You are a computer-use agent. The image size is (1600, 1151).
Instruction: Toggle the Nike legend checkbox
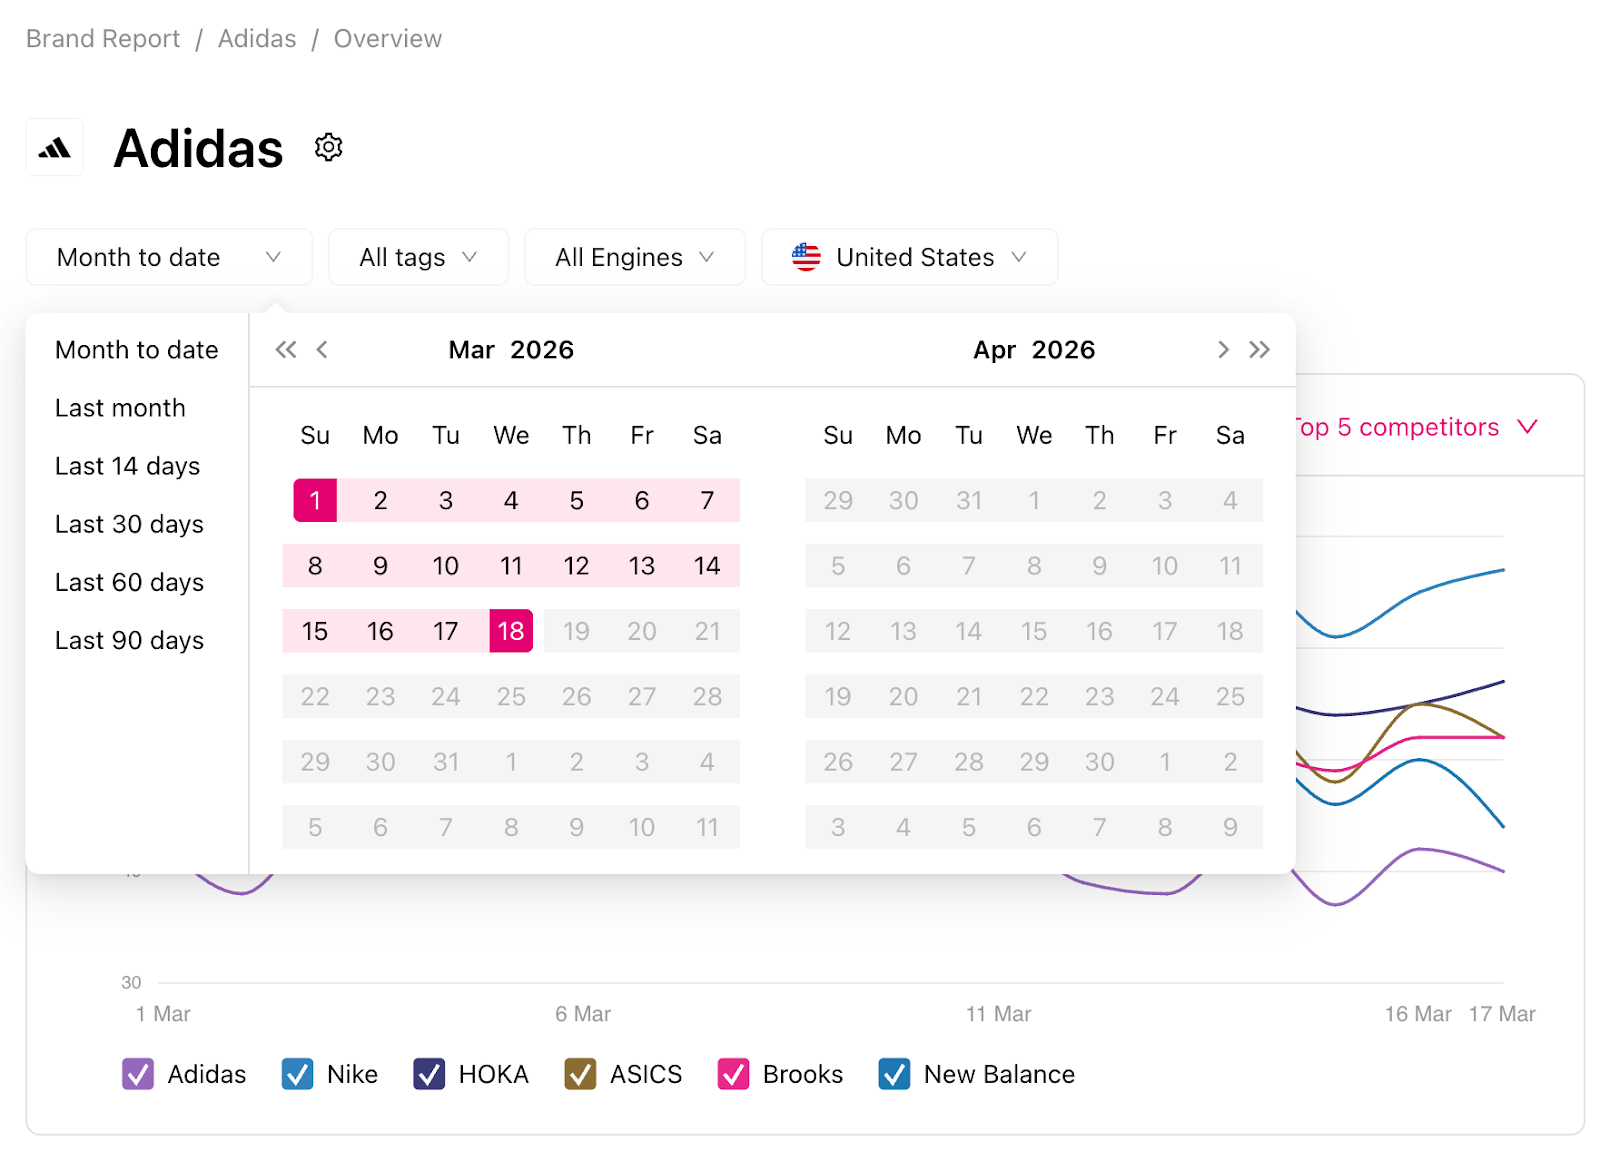pos(297,1073)
